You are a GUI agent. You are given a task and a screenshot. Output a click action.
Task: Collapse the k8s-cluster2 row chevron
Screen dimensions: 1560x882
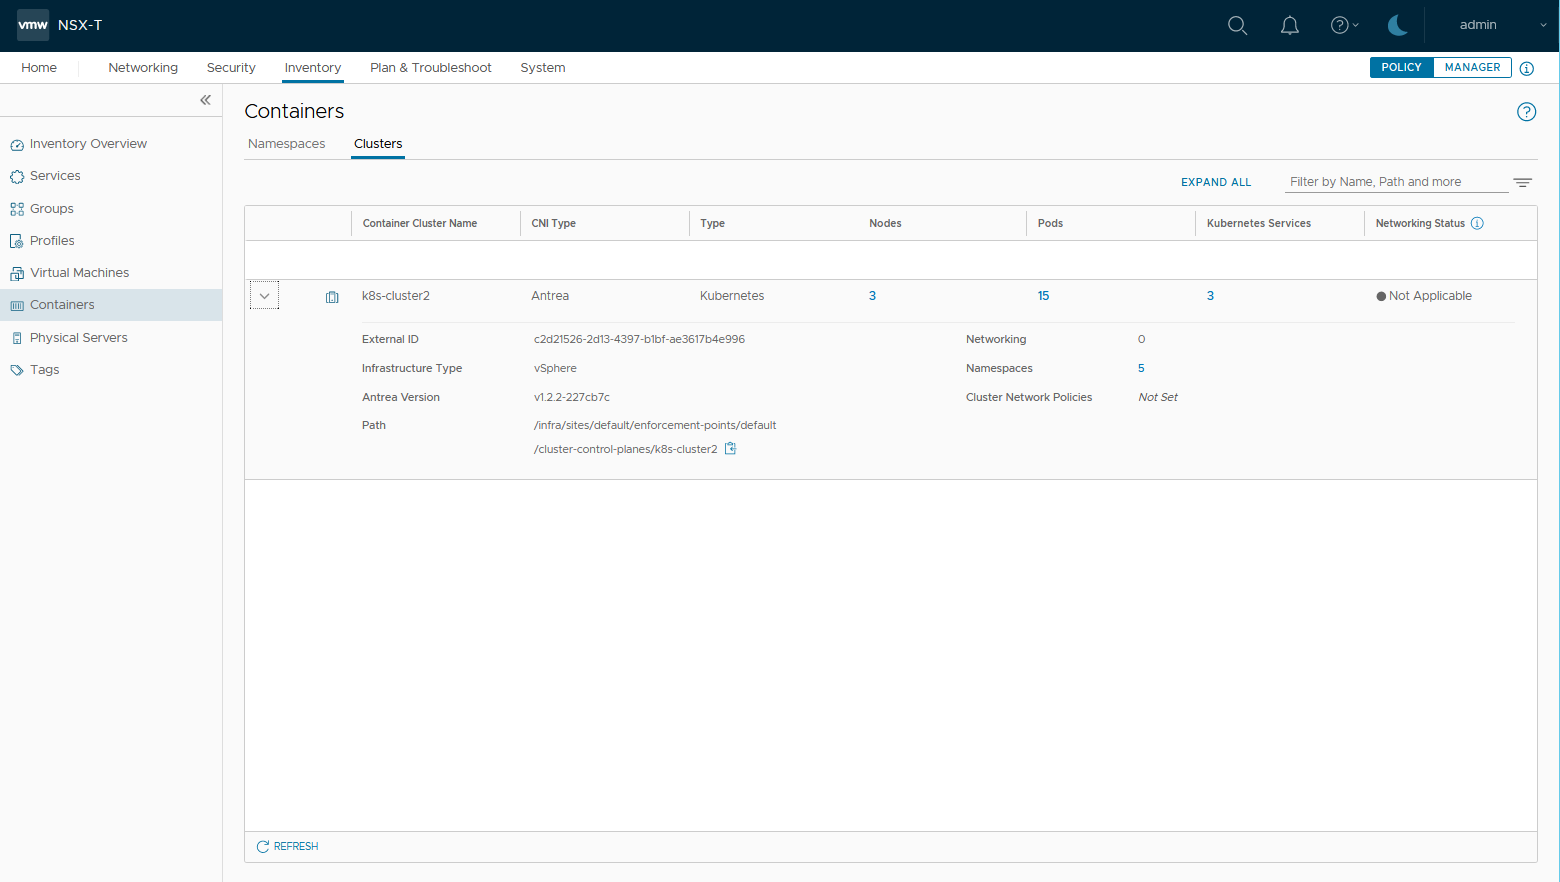264,296
